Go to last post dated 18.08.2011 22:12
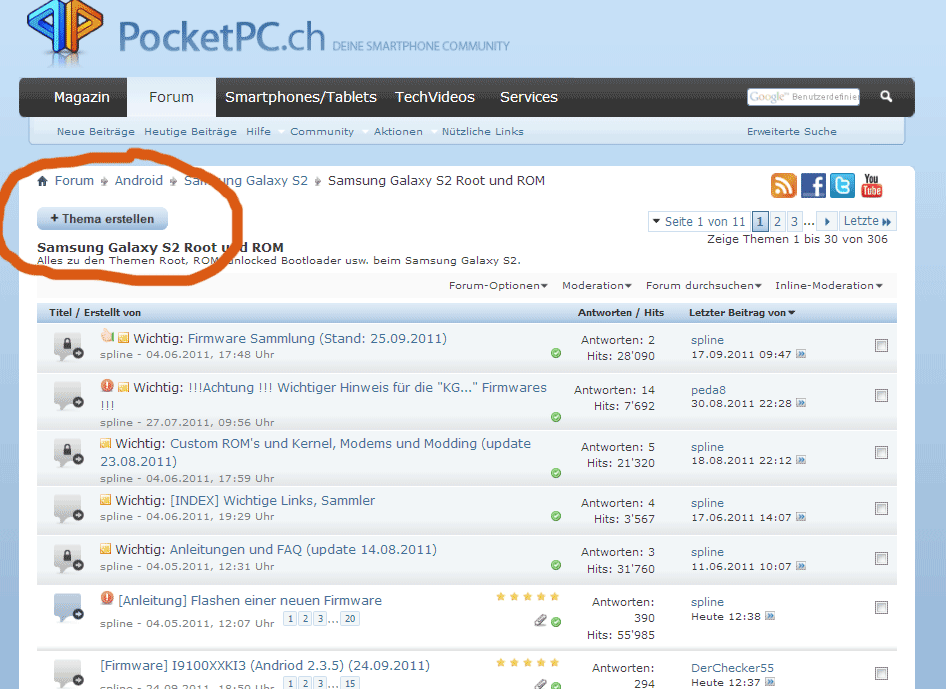This screenshot has height=689, width=946. [801, 460]
